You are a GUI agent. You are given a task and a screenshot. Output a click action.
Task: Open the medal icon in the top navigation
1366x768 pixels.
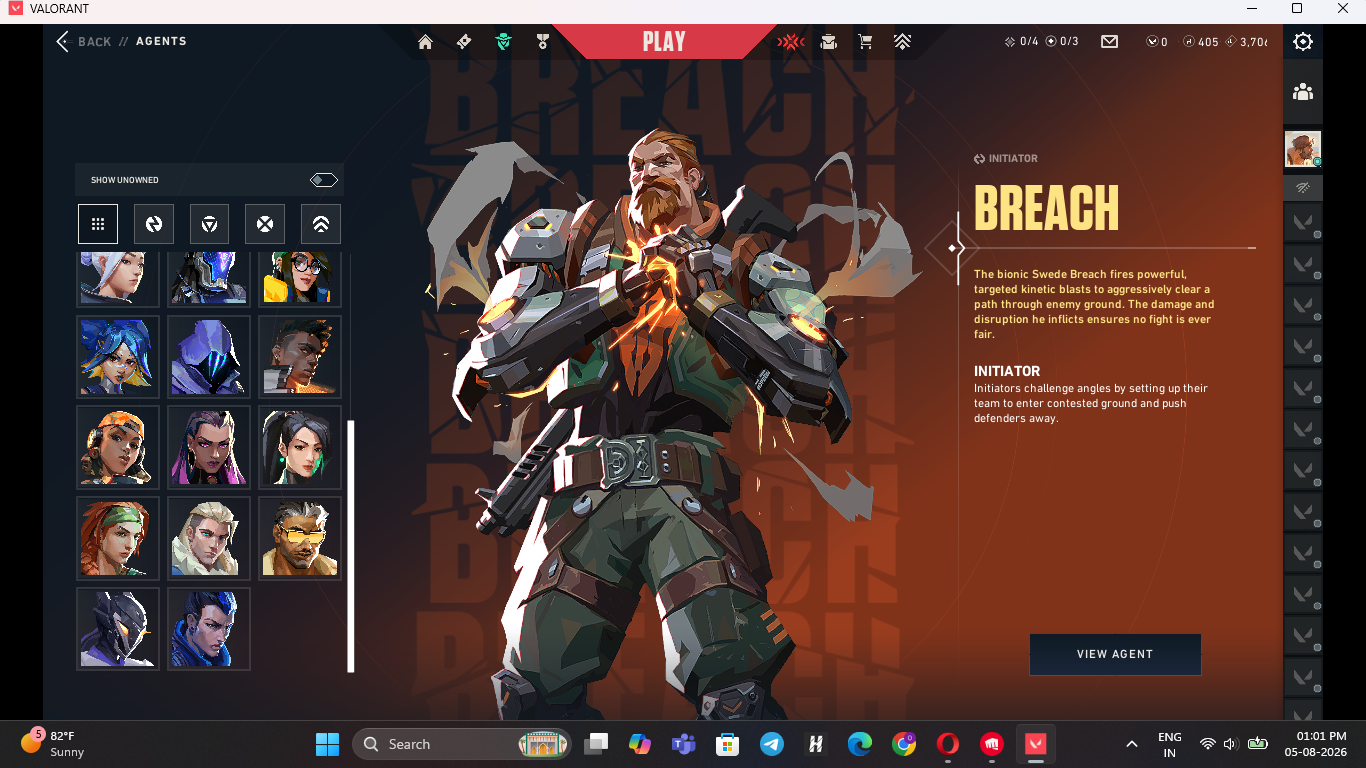click(x=543, y=42)
